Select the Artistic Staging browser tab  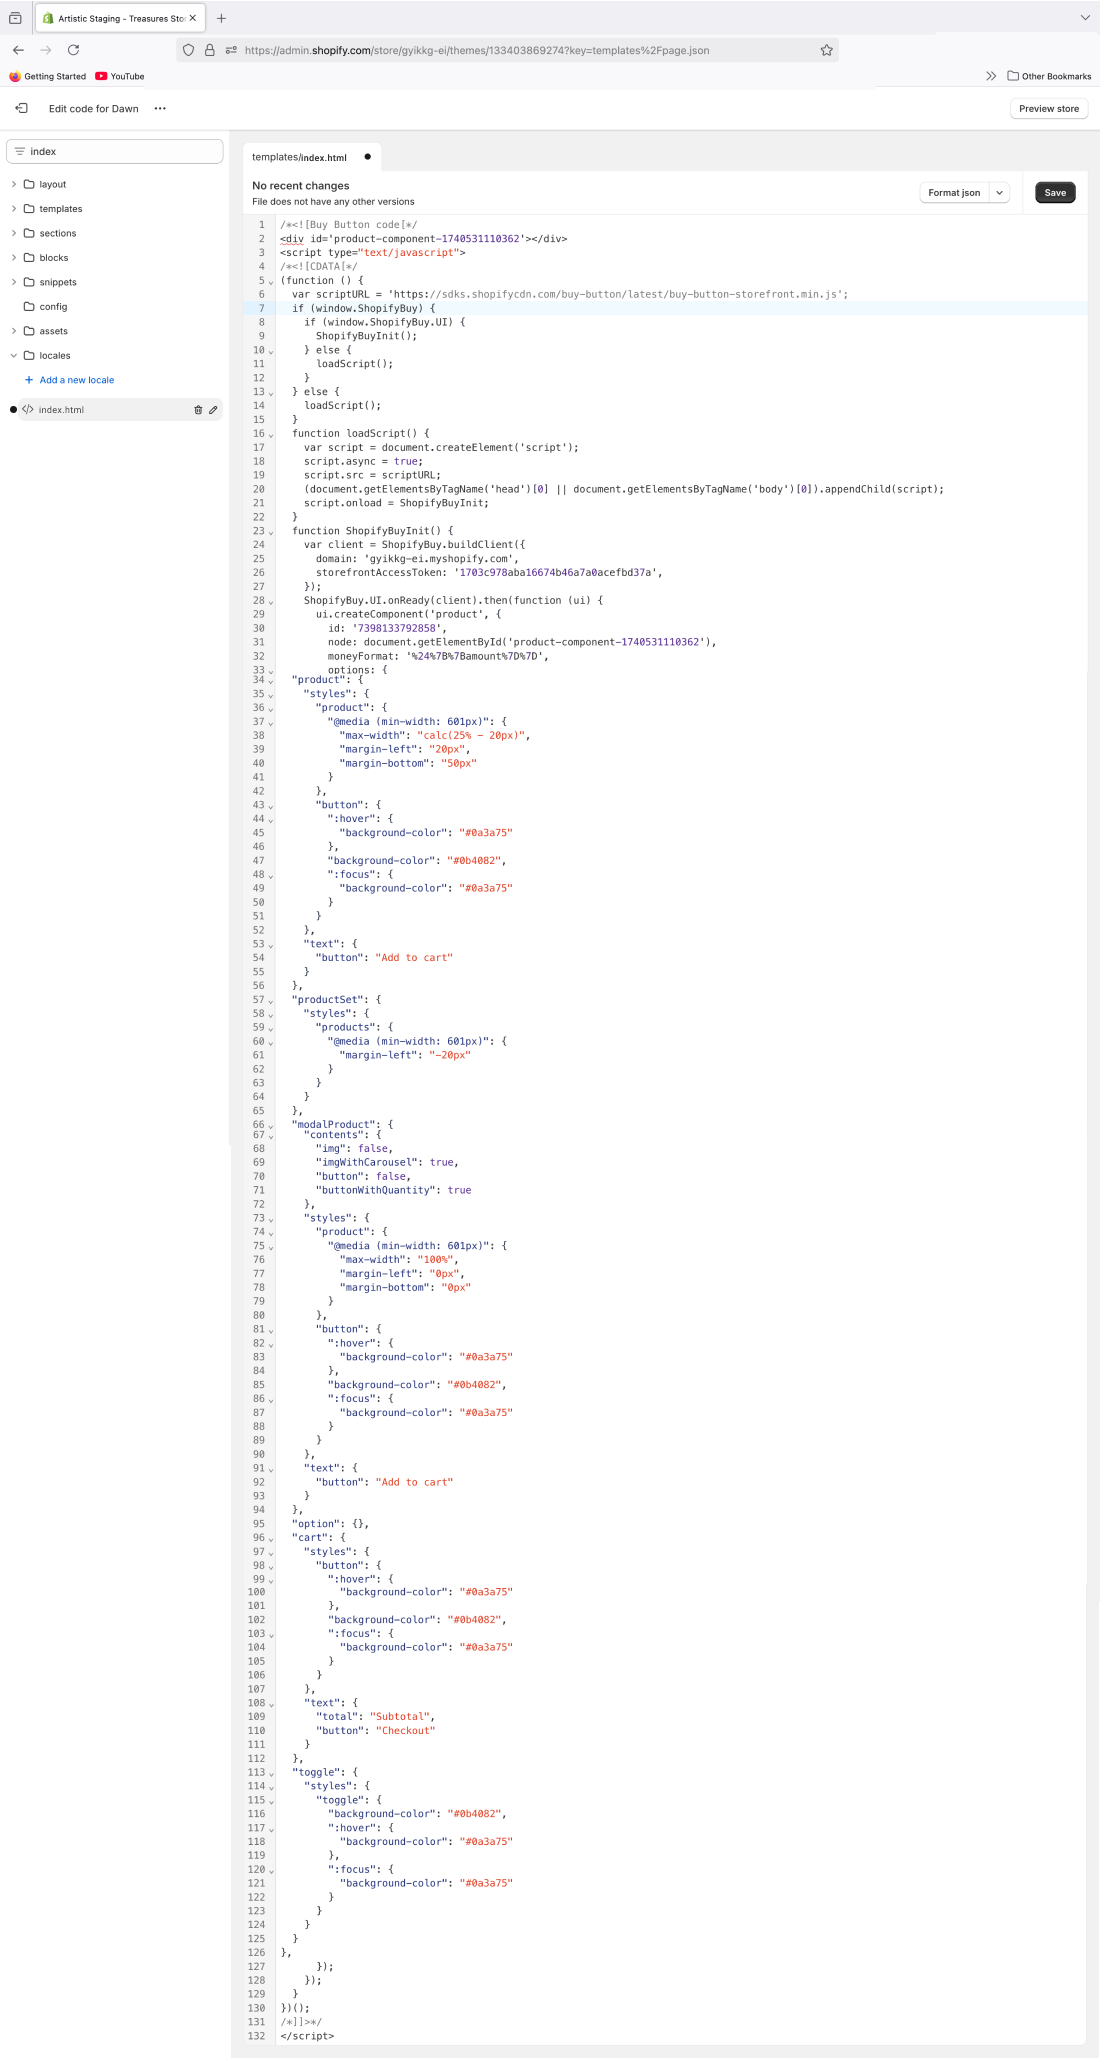(120, 18)
